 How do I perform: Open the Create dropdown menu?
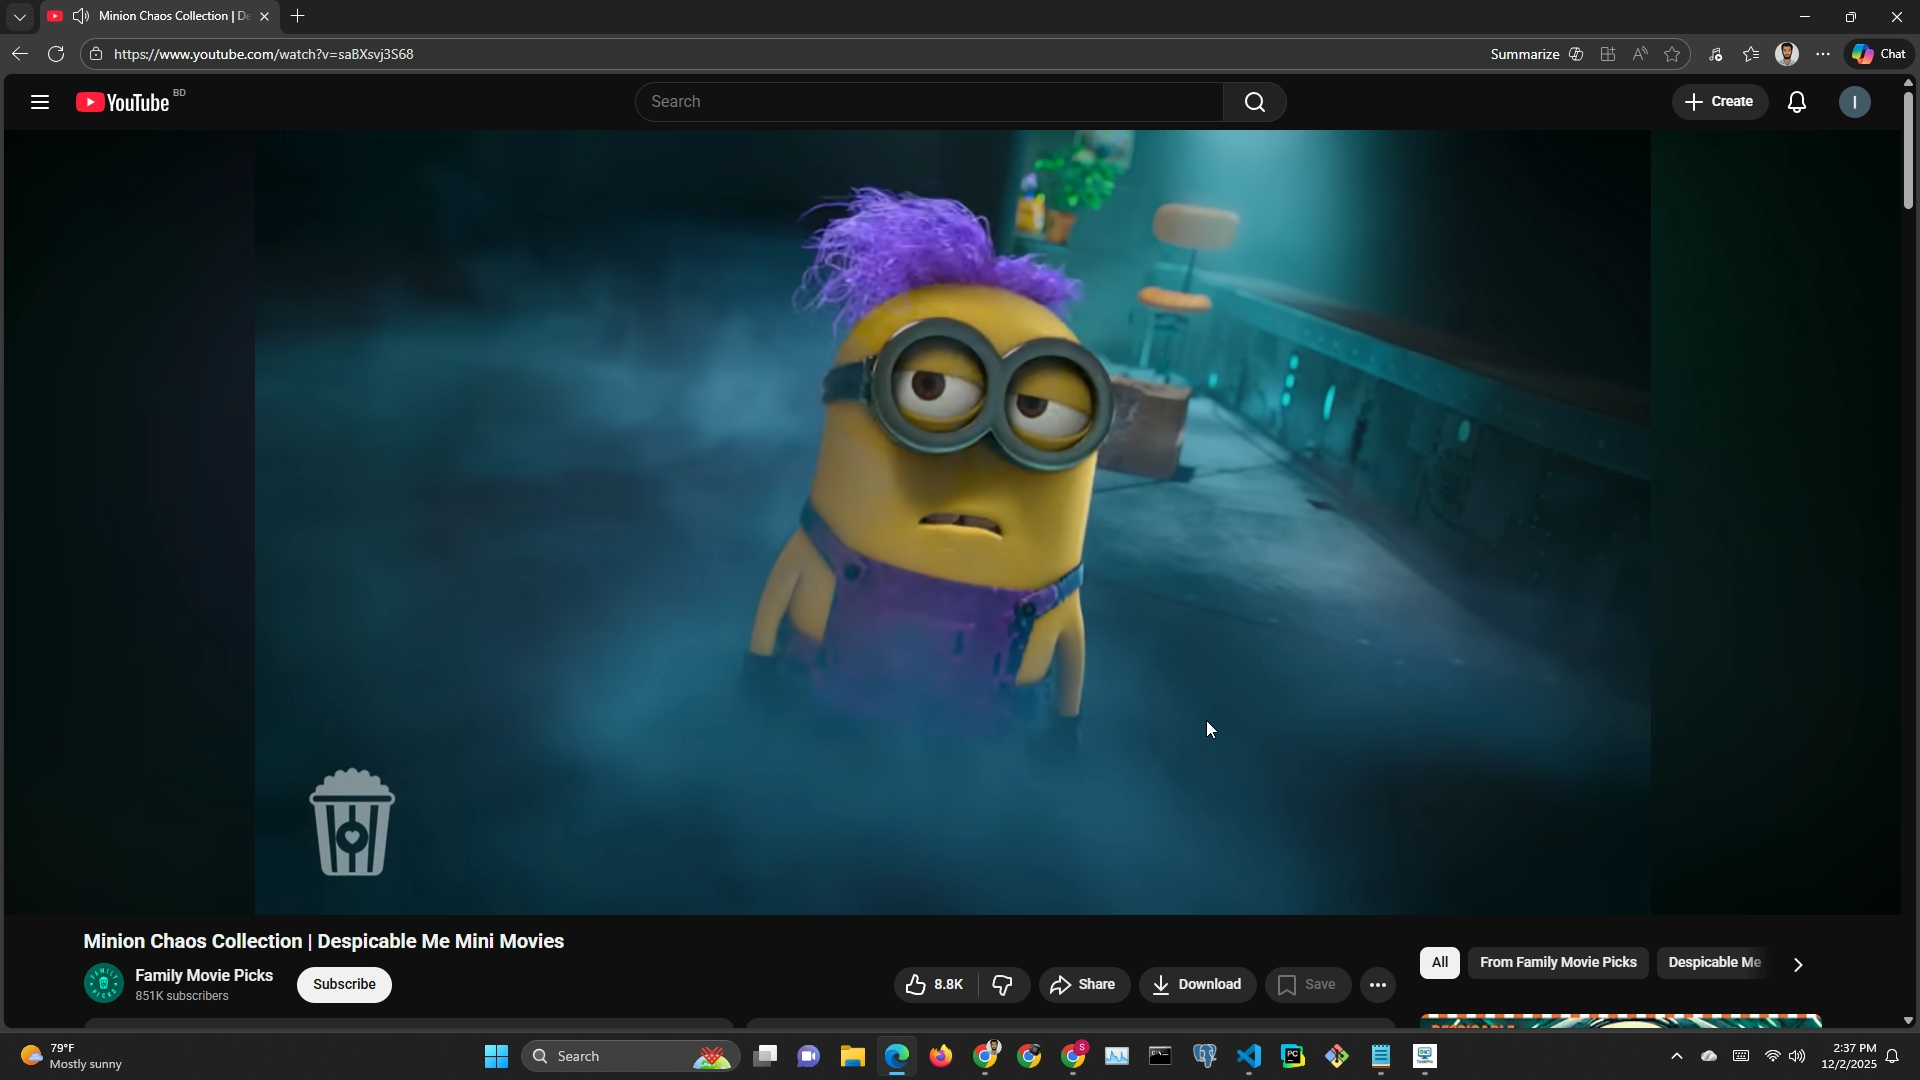coord(1719,102)
